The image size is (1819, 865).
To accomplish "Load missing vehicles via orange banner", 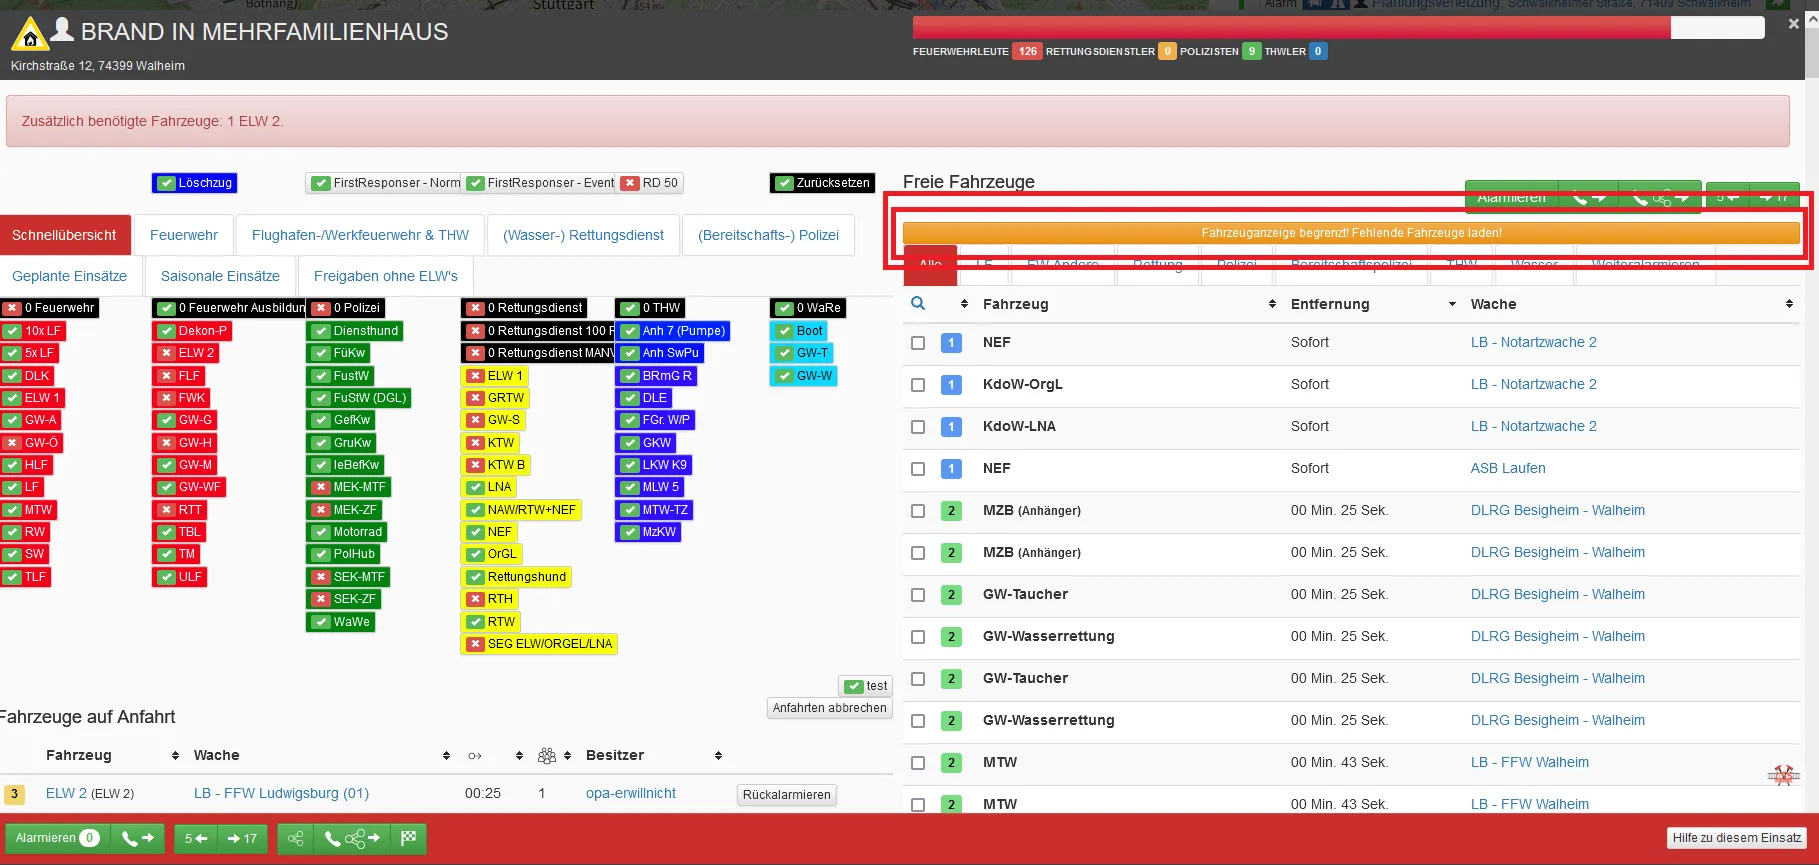I will pyautogui.click(x=1351, y=233).
